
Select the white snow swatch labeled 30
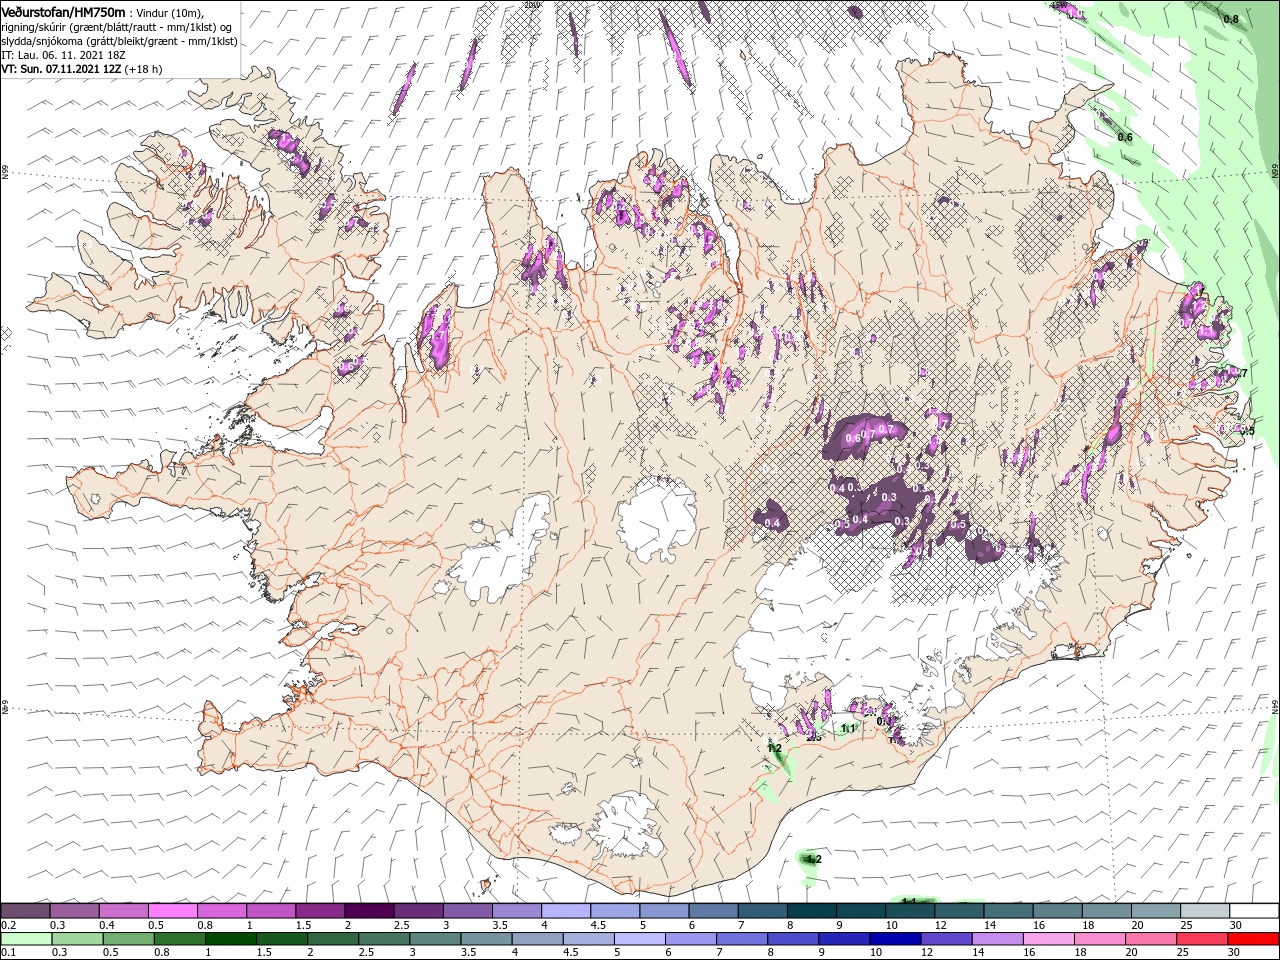pyautogui.click(x=1254, y=911)
